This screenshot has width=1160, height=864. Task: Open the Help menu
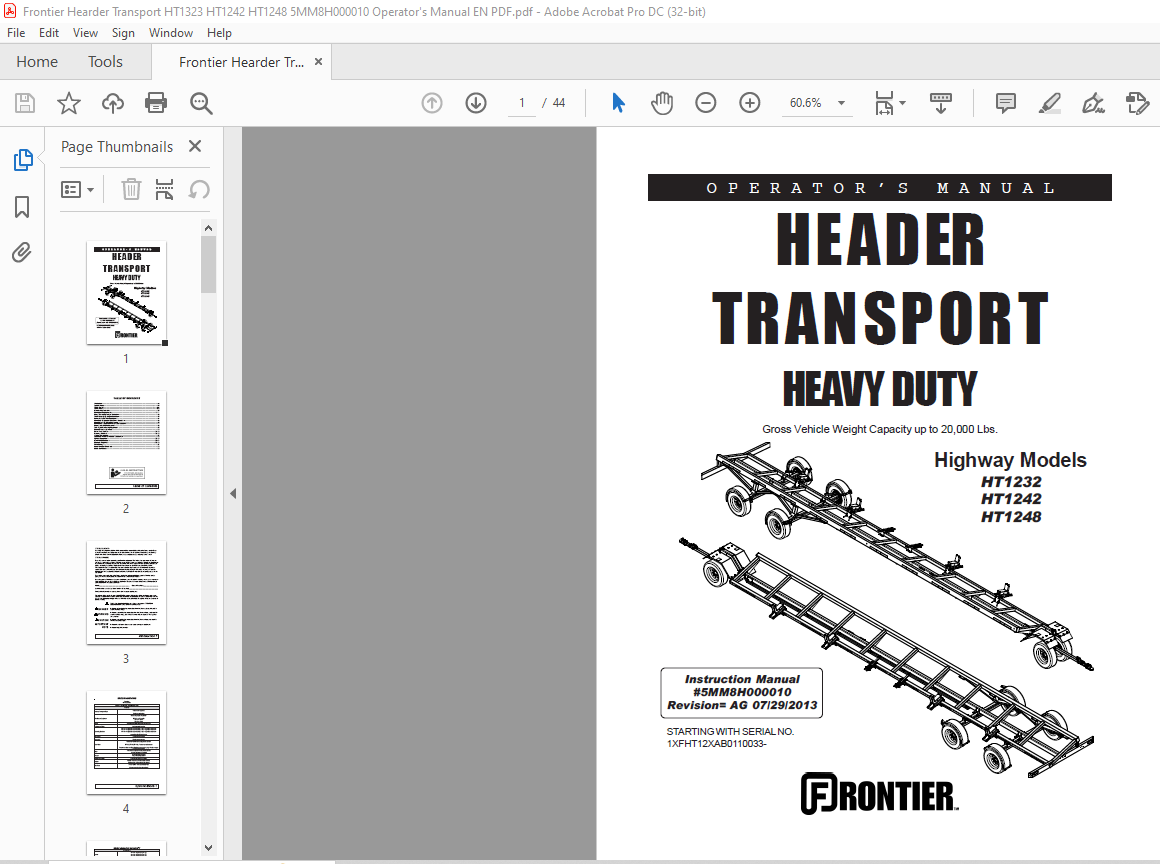(x=219, y=33)
